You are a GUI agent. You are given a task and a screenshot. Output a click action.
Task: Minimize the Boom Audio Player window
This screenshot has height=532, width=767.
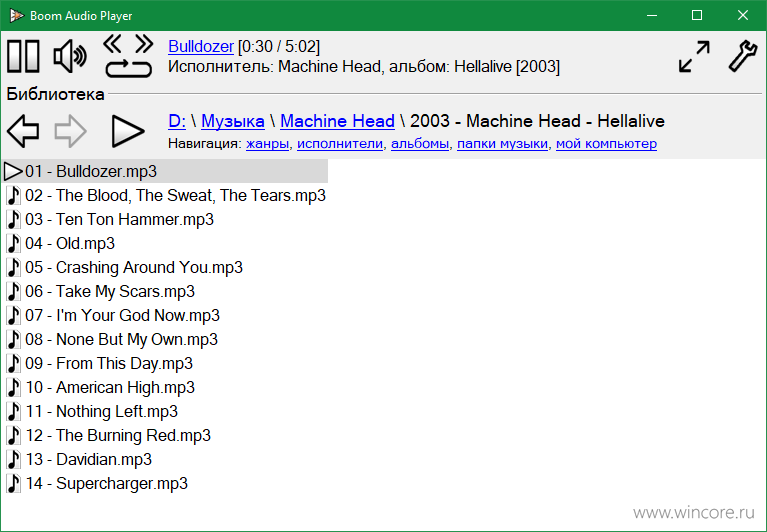coord(652,16)
